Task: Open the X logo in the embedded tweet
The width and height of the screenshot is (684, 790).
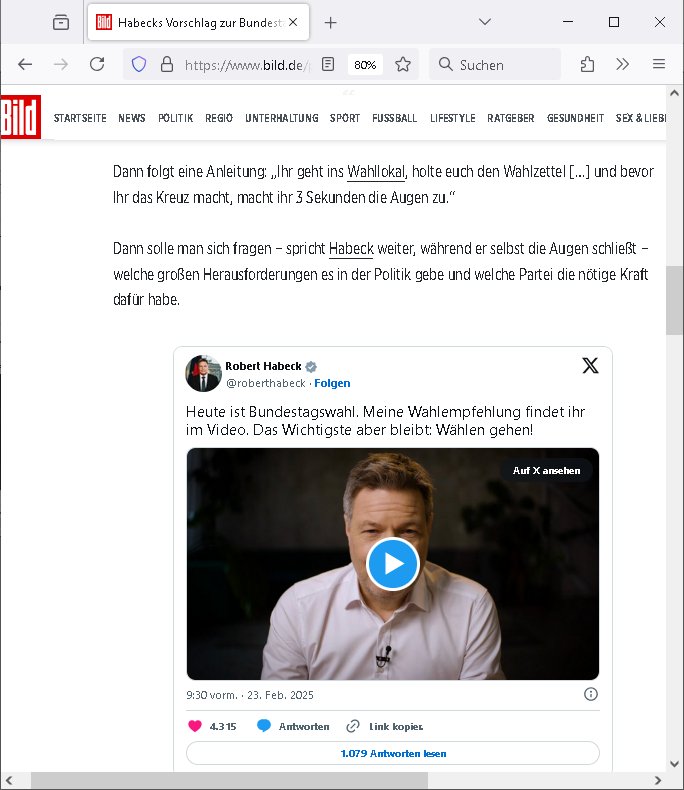Action: pyautogui.click(x=590, y=366)
